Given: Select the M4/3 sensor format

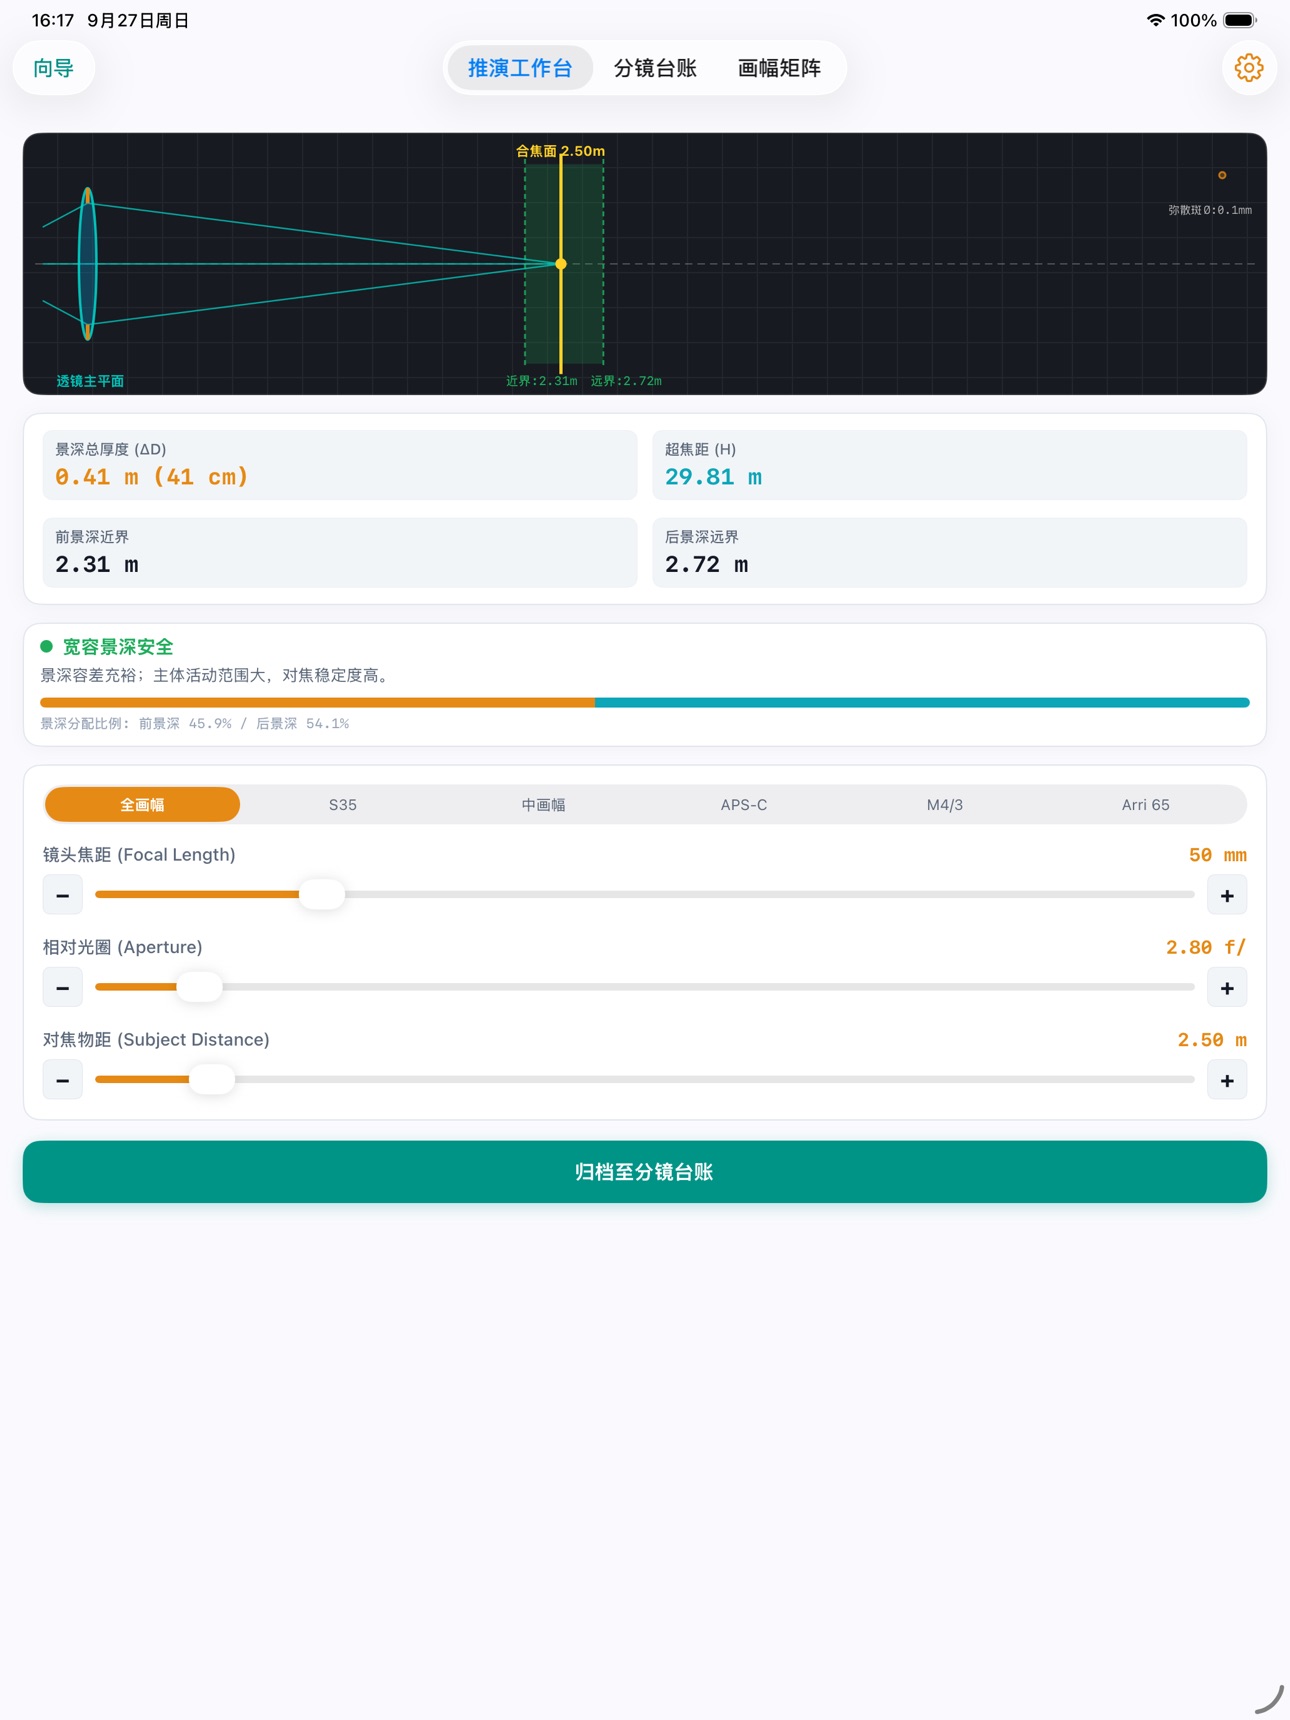Looking at the screenshot, I should click(x=945, y=804).
